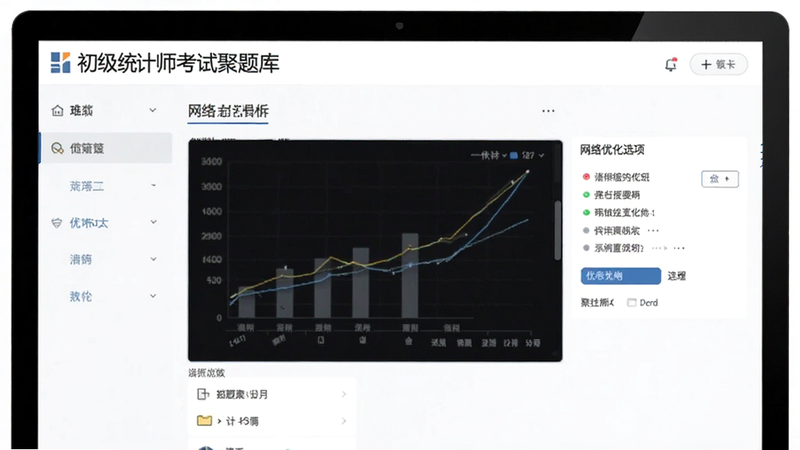This screenshot has width=800, height=450.
Task: Open the three-dot menu above the chart
Action: click(548, 111)
